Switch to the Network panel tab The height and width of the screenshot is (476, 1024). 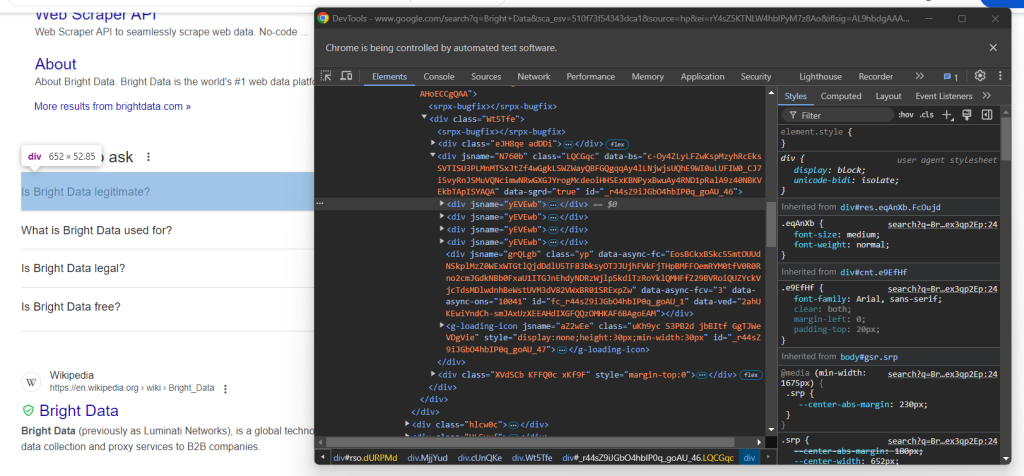click(533, 76)
